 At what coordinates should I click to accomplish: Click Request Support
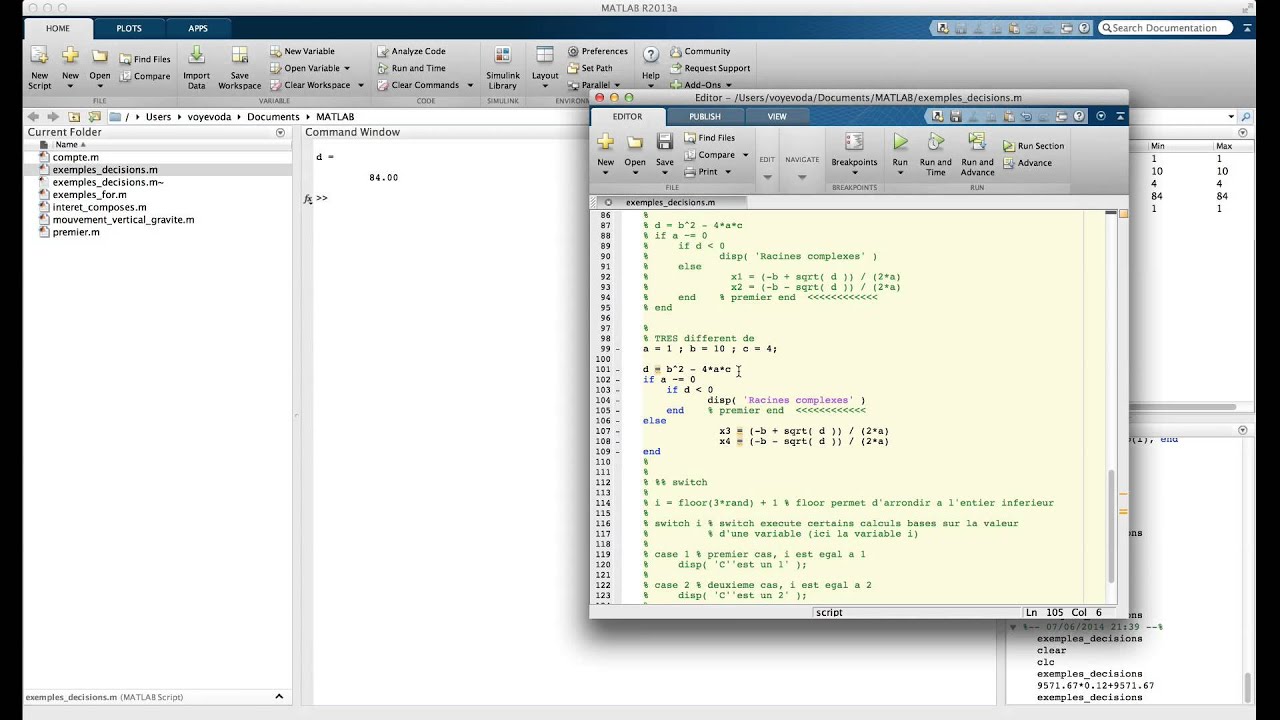[x=709, y=68]
